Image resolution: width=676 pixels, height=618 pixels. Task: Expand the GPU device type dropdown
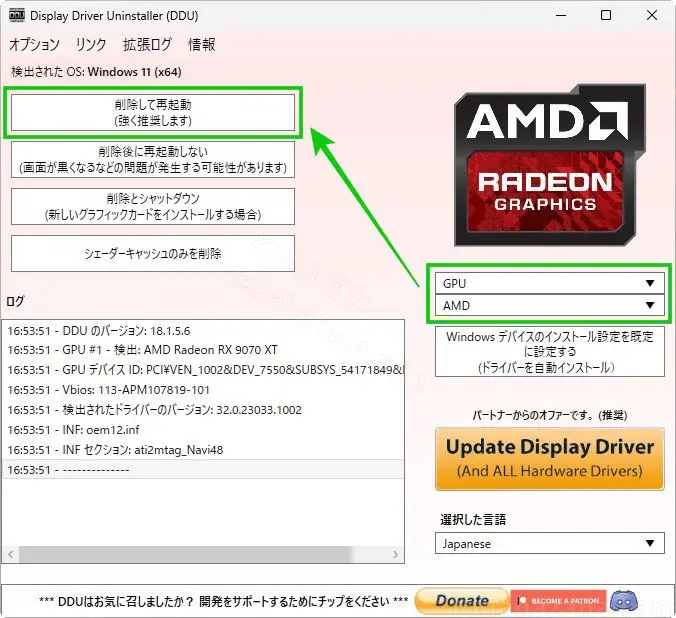pyautogui.click(x=550, y=283)
